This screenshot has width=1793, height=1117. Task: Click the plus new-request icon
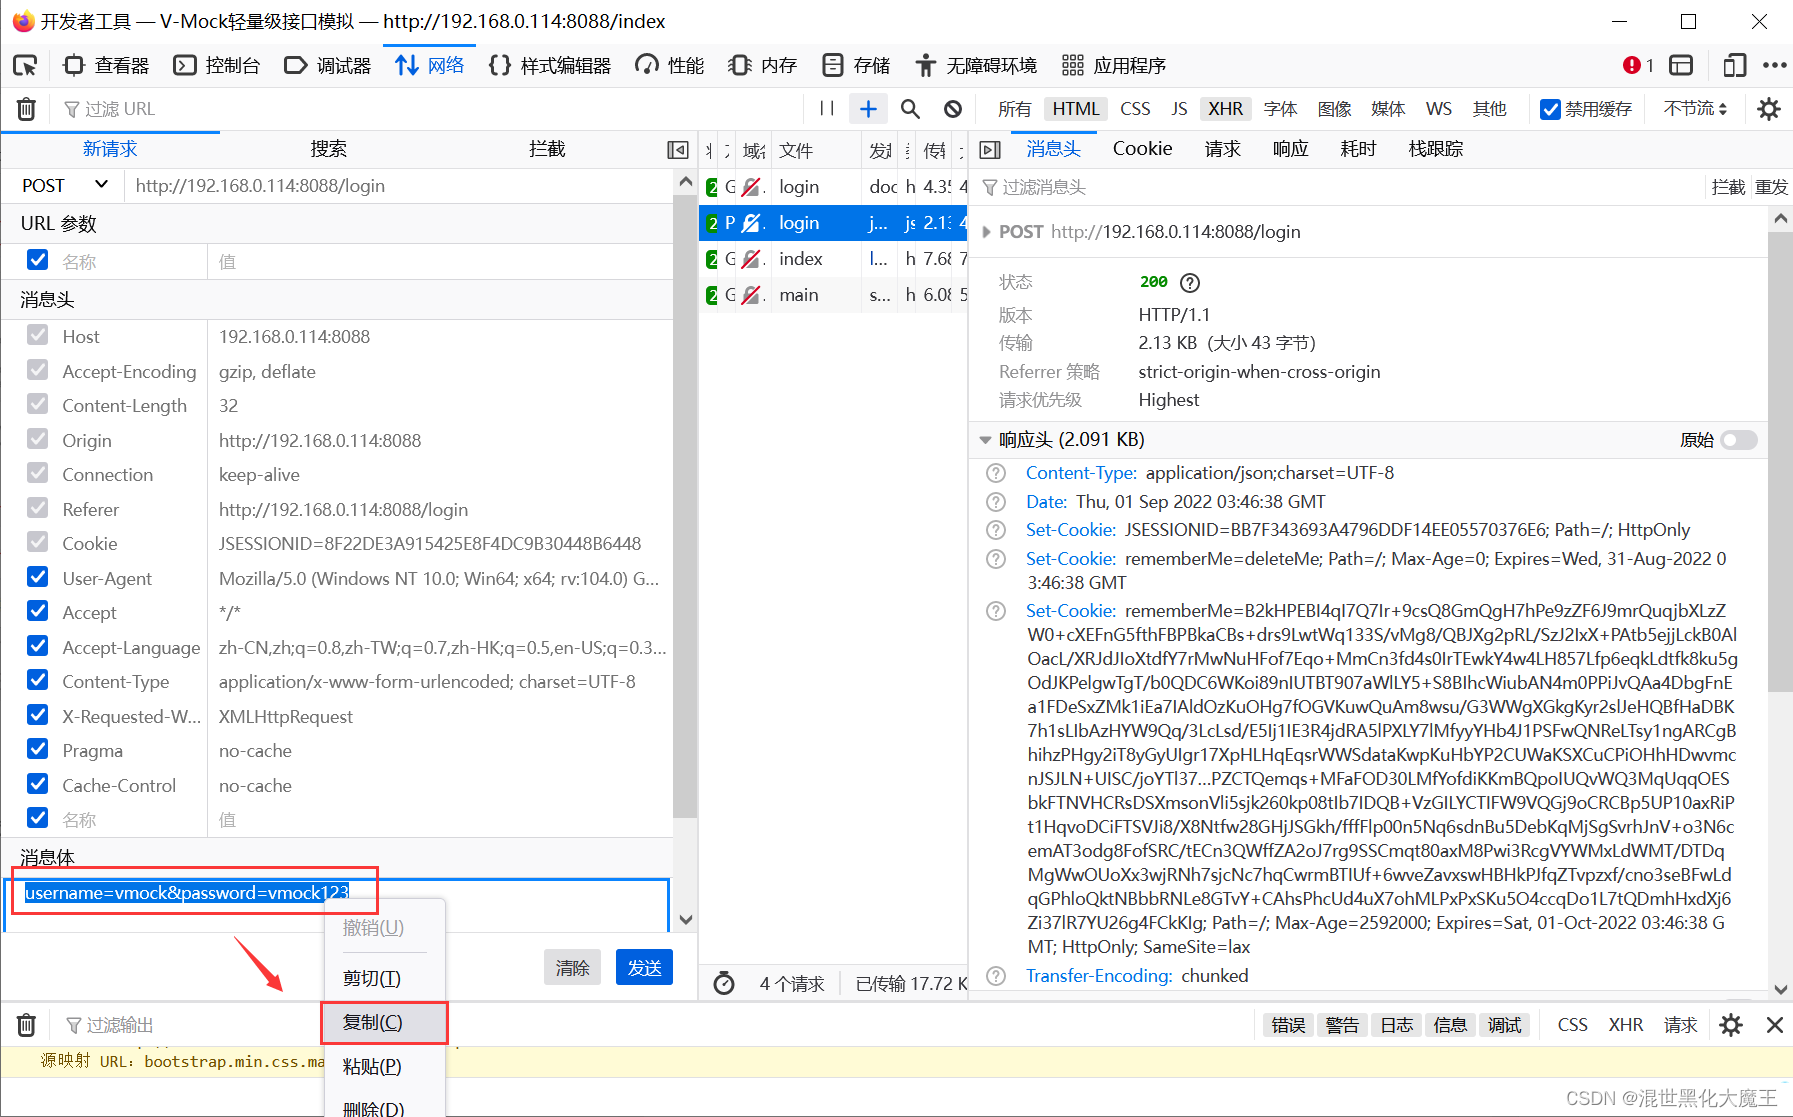click(868, 109)
